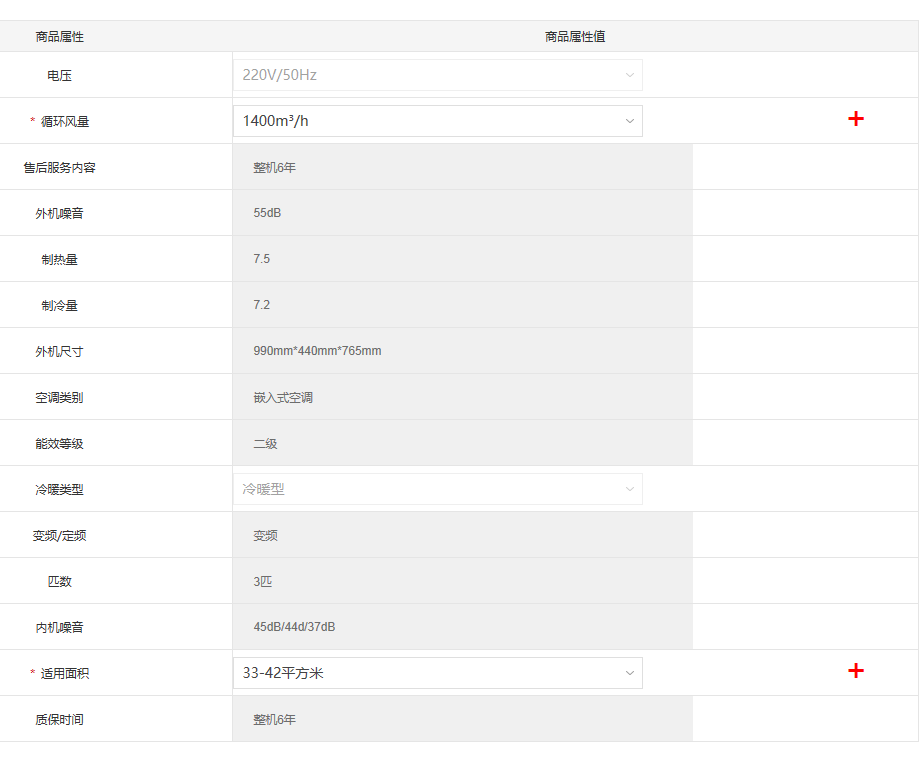
Task: Click chevron arrow of 适用面积 select
Action: (630, 673)
